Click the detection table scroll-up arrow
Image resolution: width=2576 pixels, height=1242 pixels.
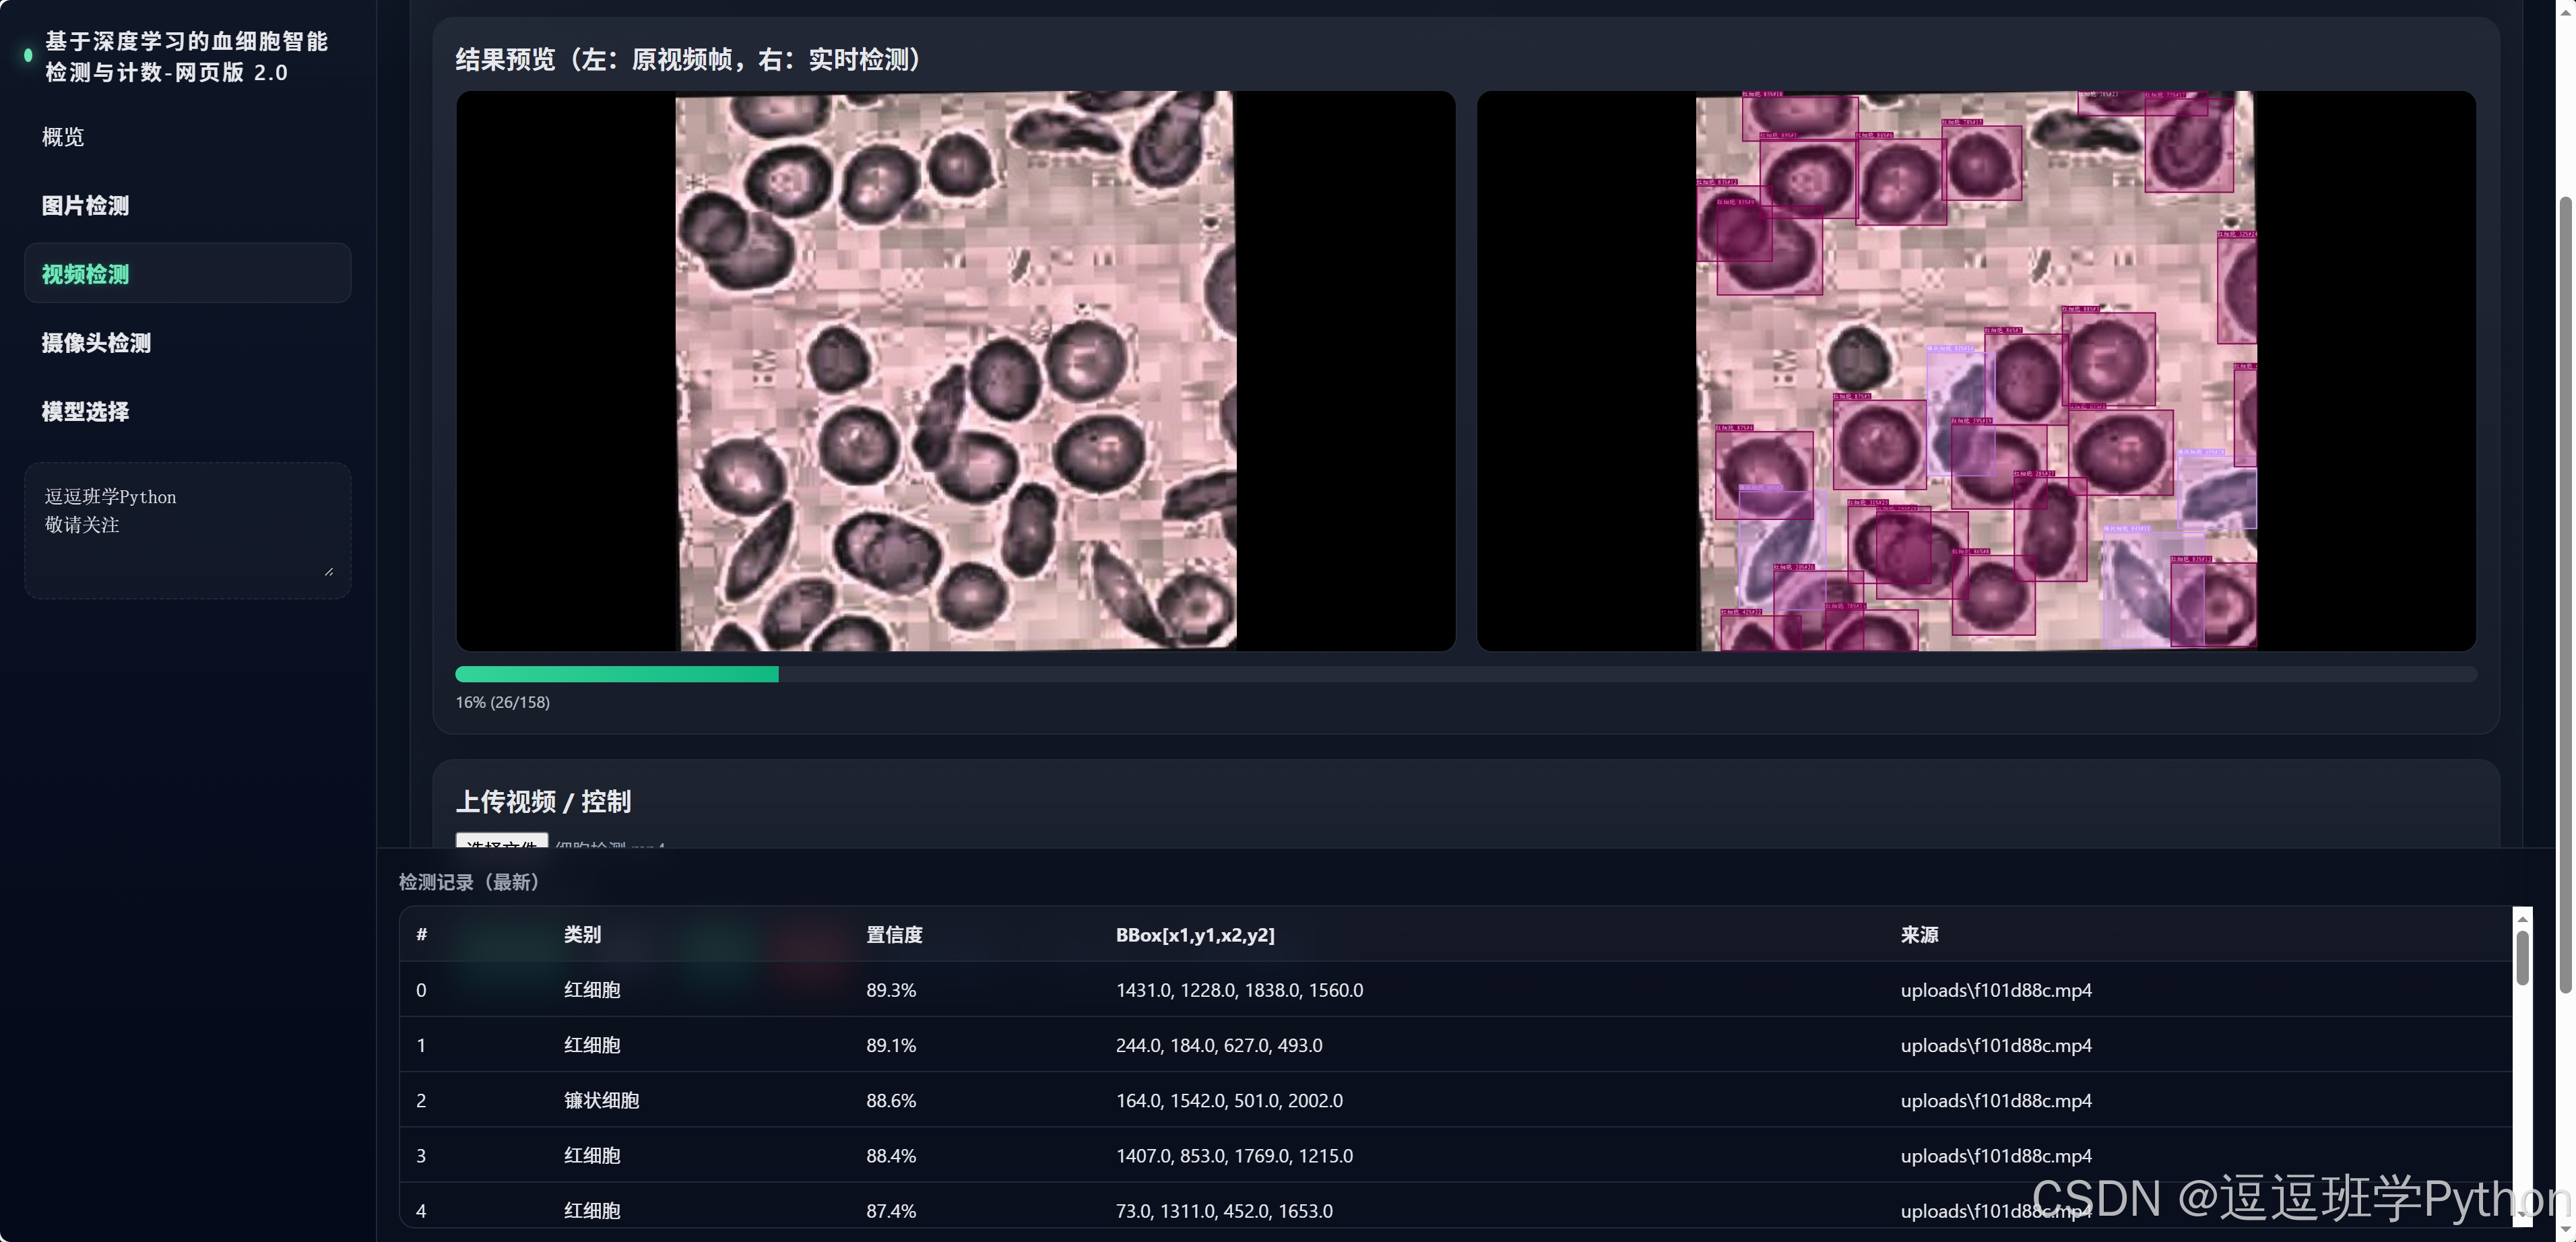[x=2522, y=919]
